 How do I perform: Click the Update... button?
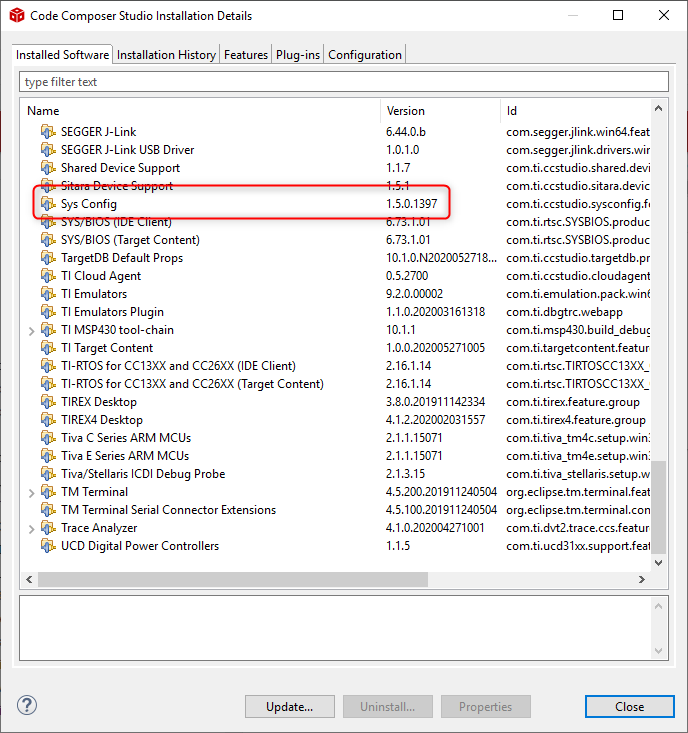point(290,706)
